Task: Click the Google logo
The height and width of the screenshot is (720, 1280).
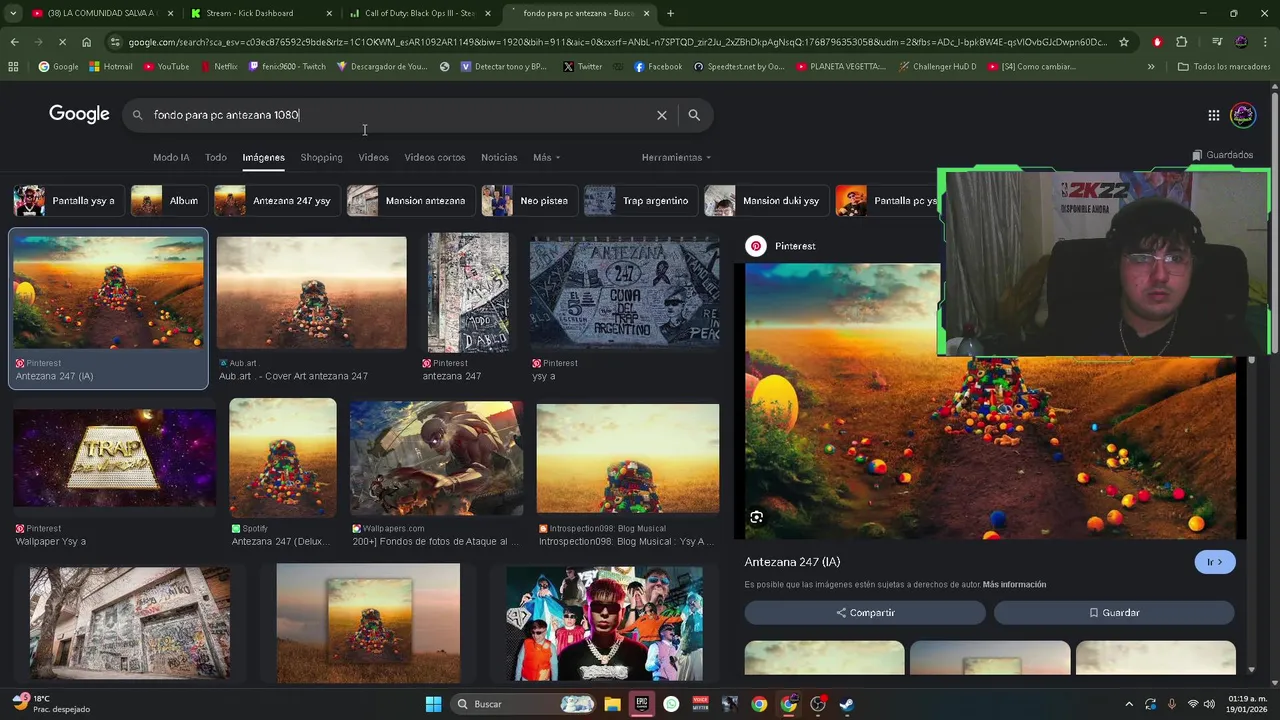Action: pyautogui.click(x=79, y=114)
